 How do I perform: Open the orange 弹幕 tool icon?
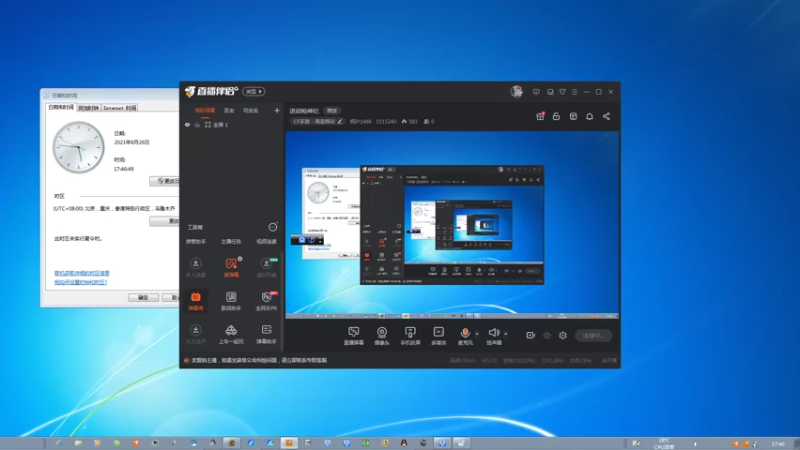(195, 301)
